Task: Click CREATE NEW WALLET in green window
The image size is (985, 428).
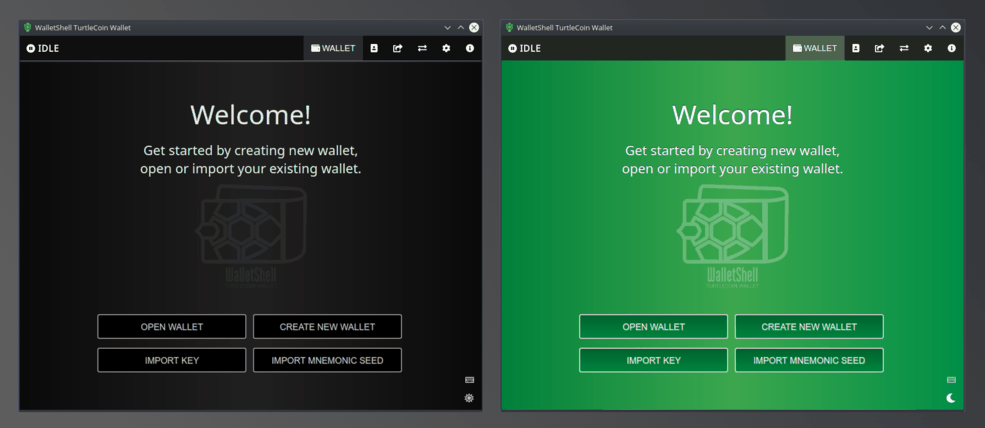Action: [809, 327]
